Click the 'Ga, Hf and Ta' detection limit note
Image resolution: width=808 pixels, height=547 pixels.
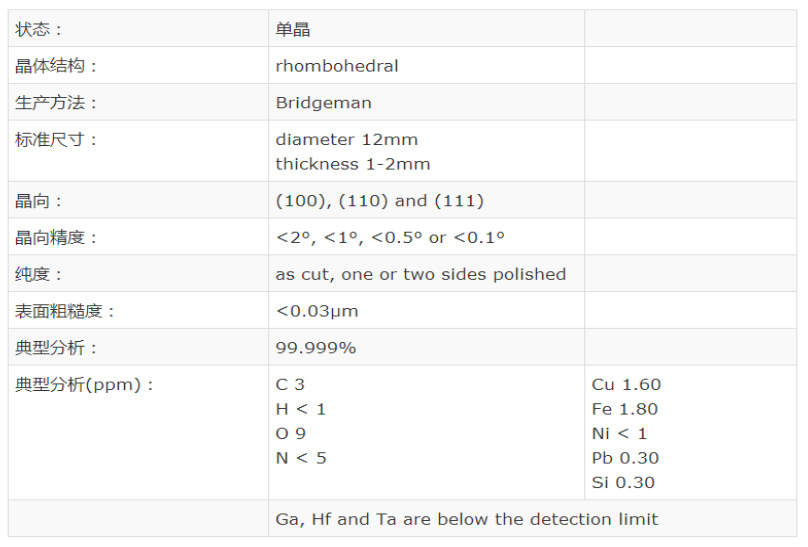coord(467,519)
